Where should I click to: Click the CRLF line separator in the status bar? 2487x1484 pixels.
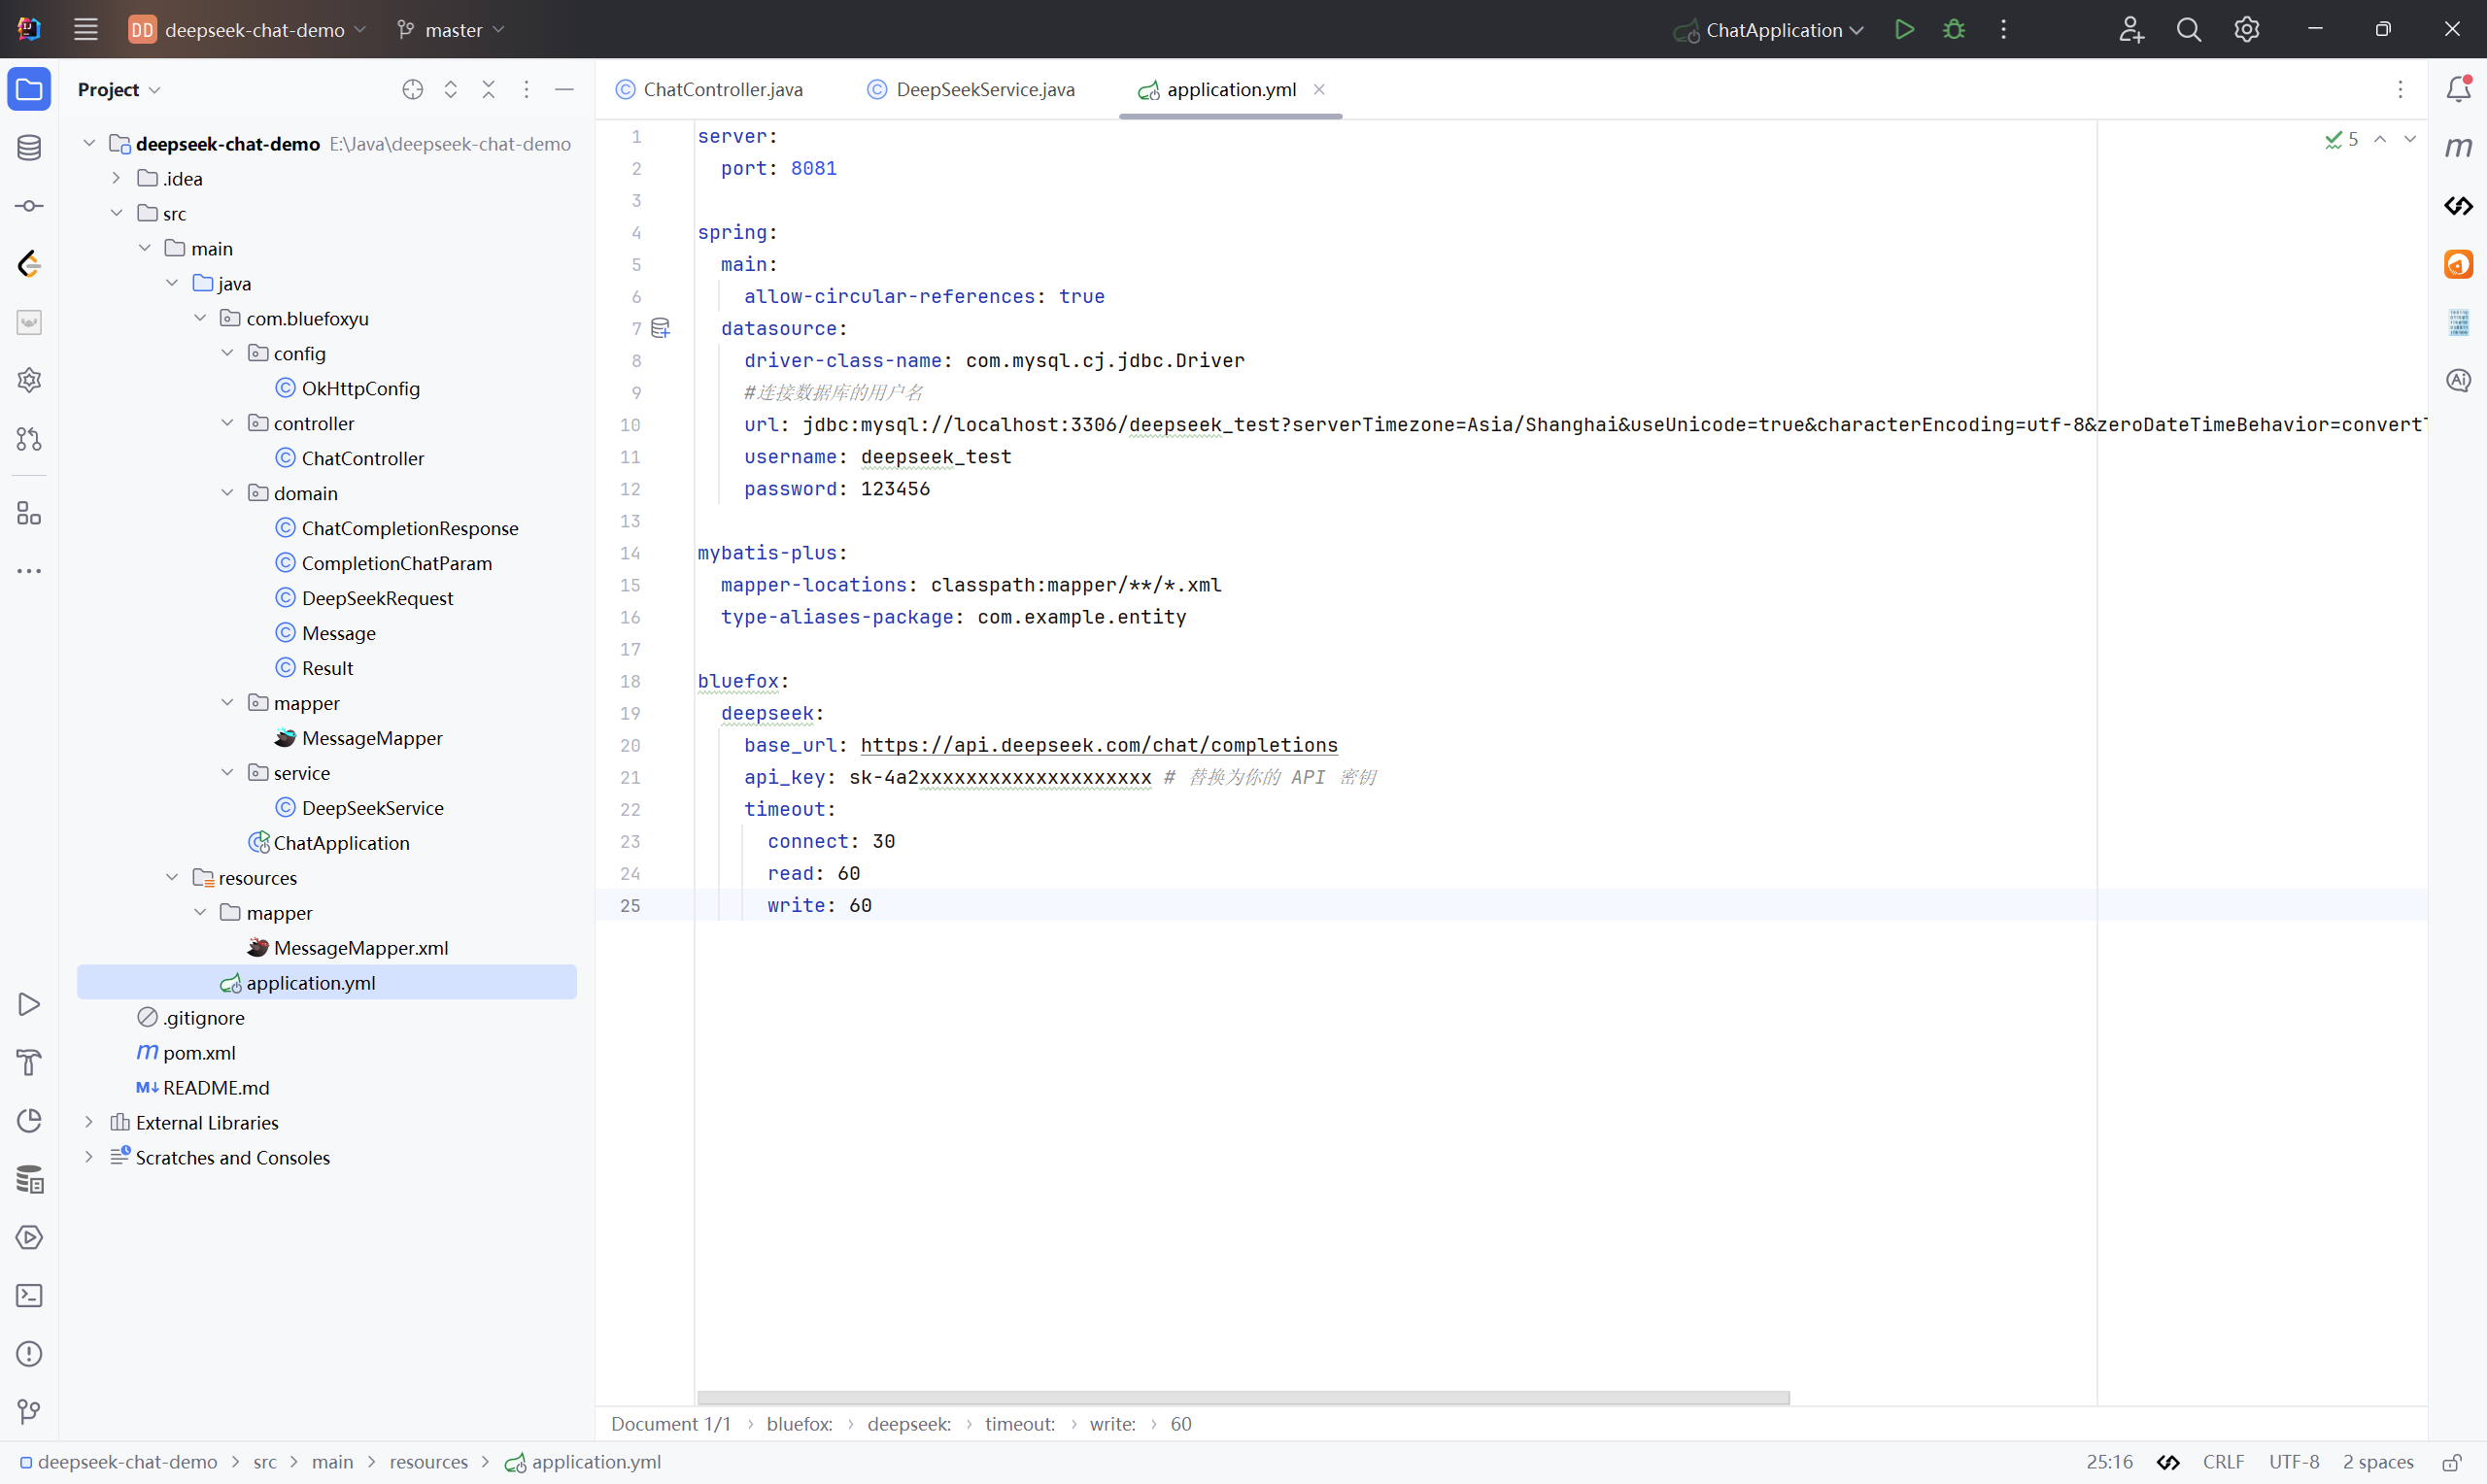point(2223,1462)
